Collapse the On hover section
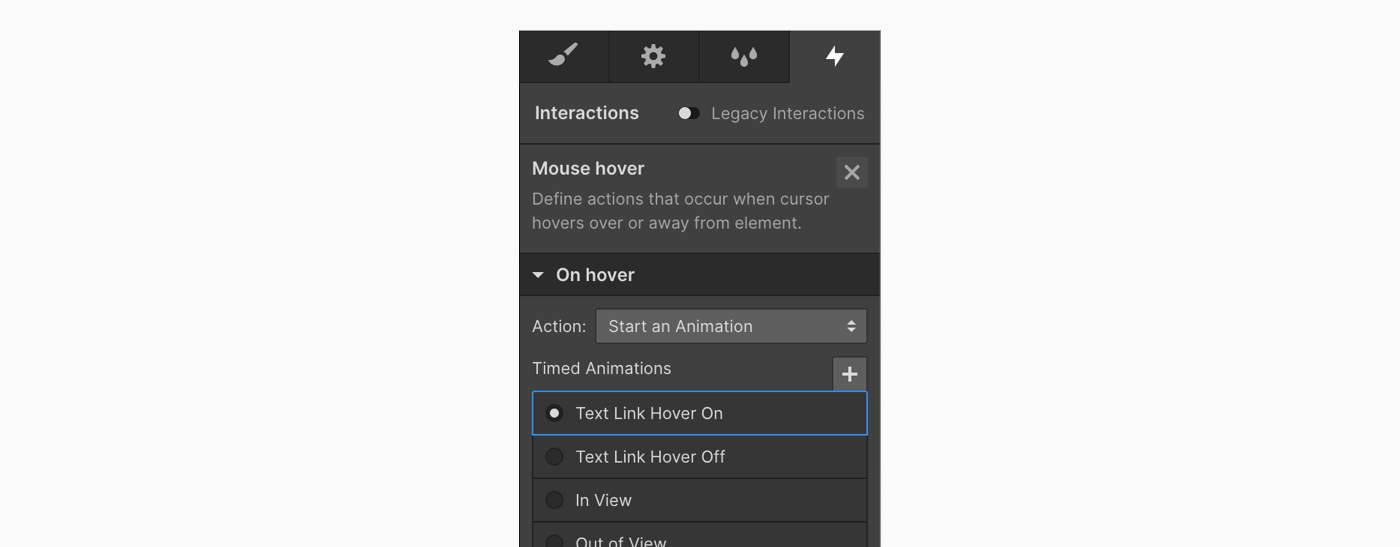The height and width of the screenshot is (547, 1400). [x=538, y=275]
